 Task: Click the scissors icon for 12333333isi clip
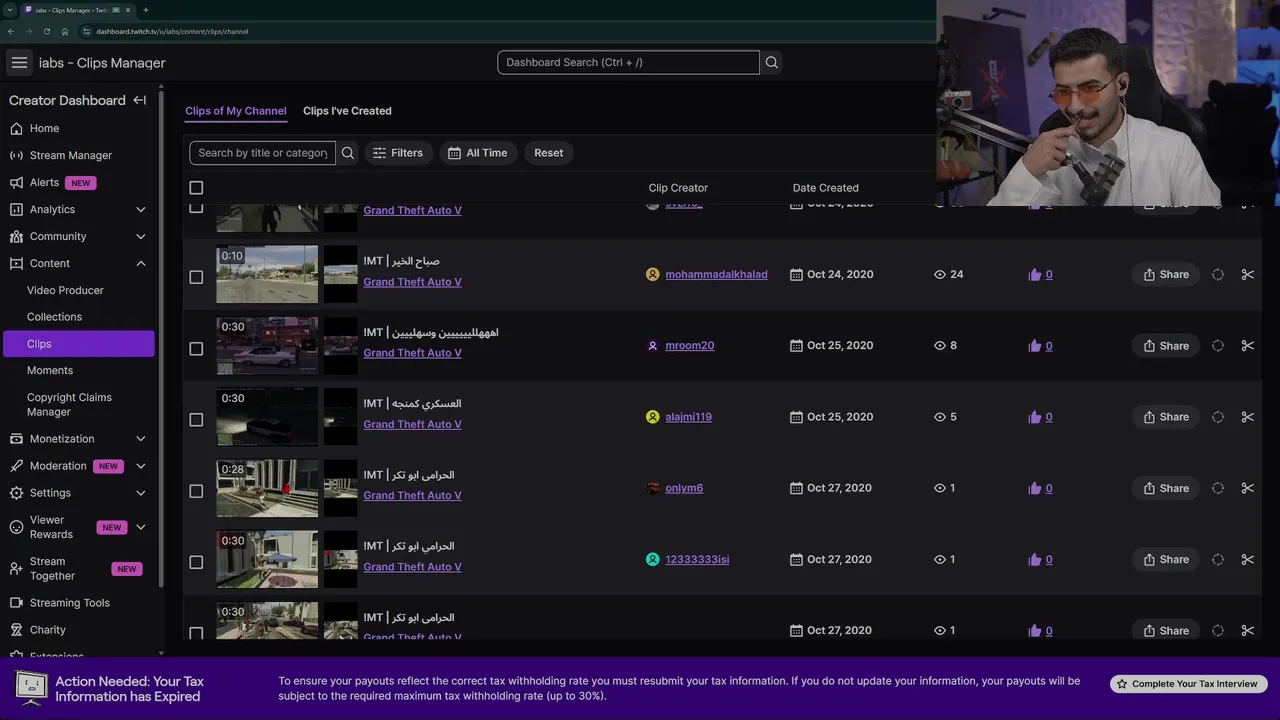click(x=1247, y=559)
